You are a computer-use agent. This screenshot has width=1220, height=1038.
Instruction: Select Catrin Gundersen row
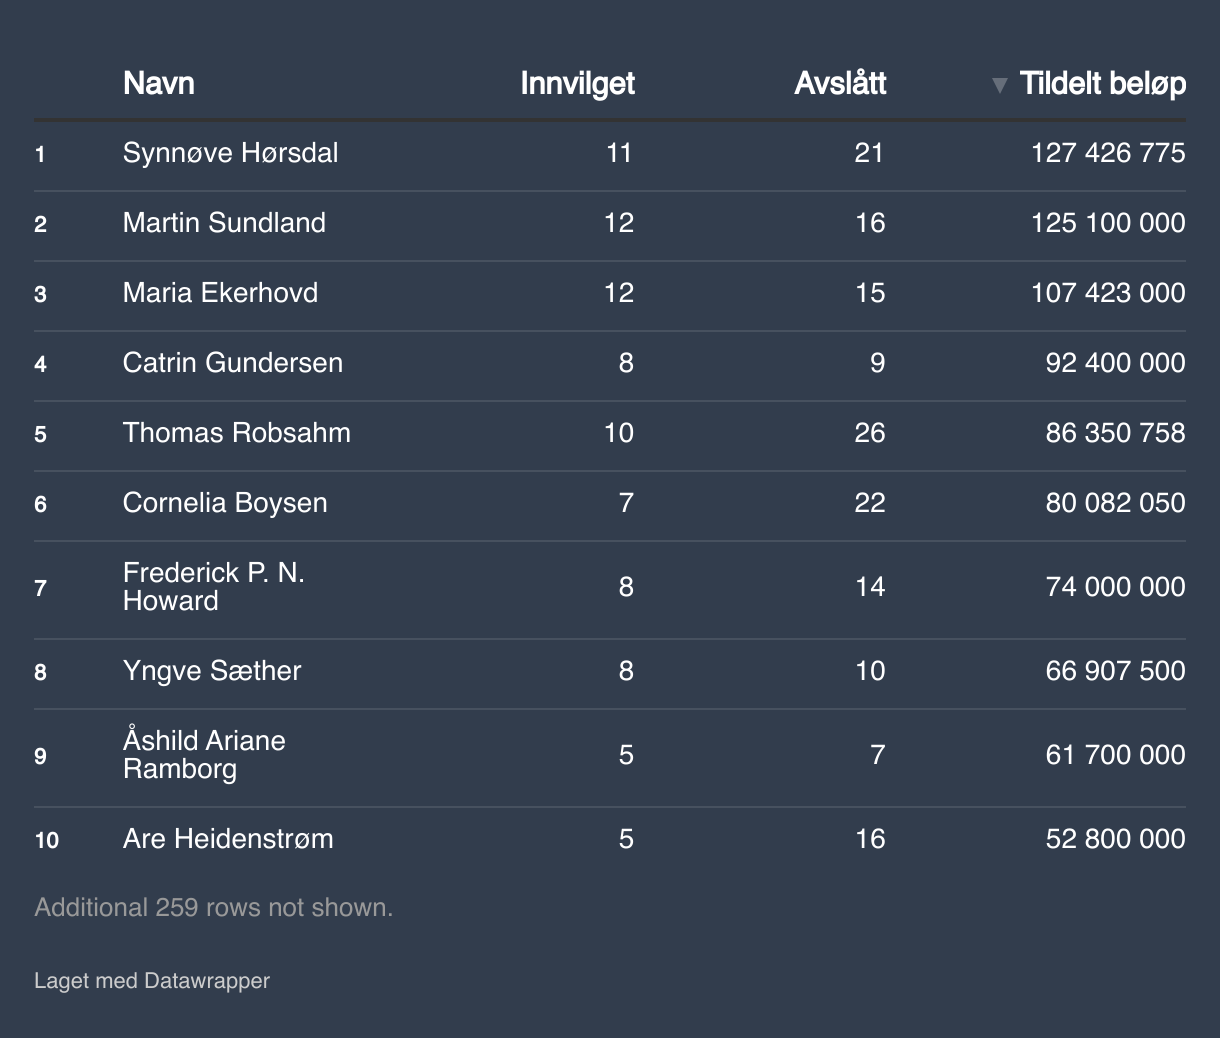pos(610,363)
